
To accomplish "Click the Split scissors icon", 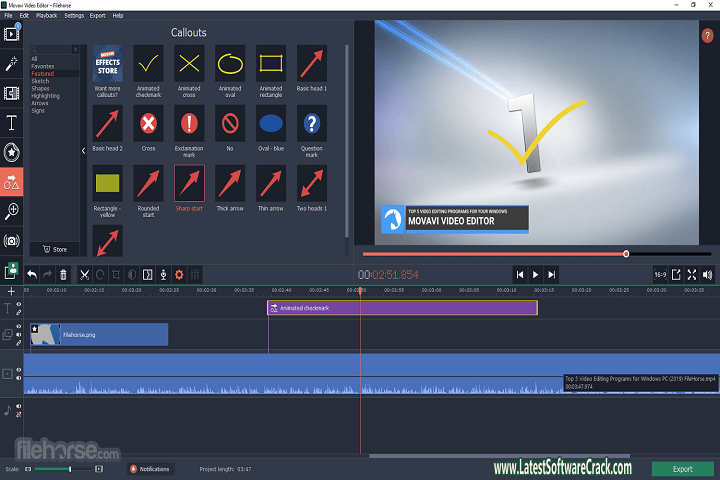I will pyautogui.click(x=85, y=274).
